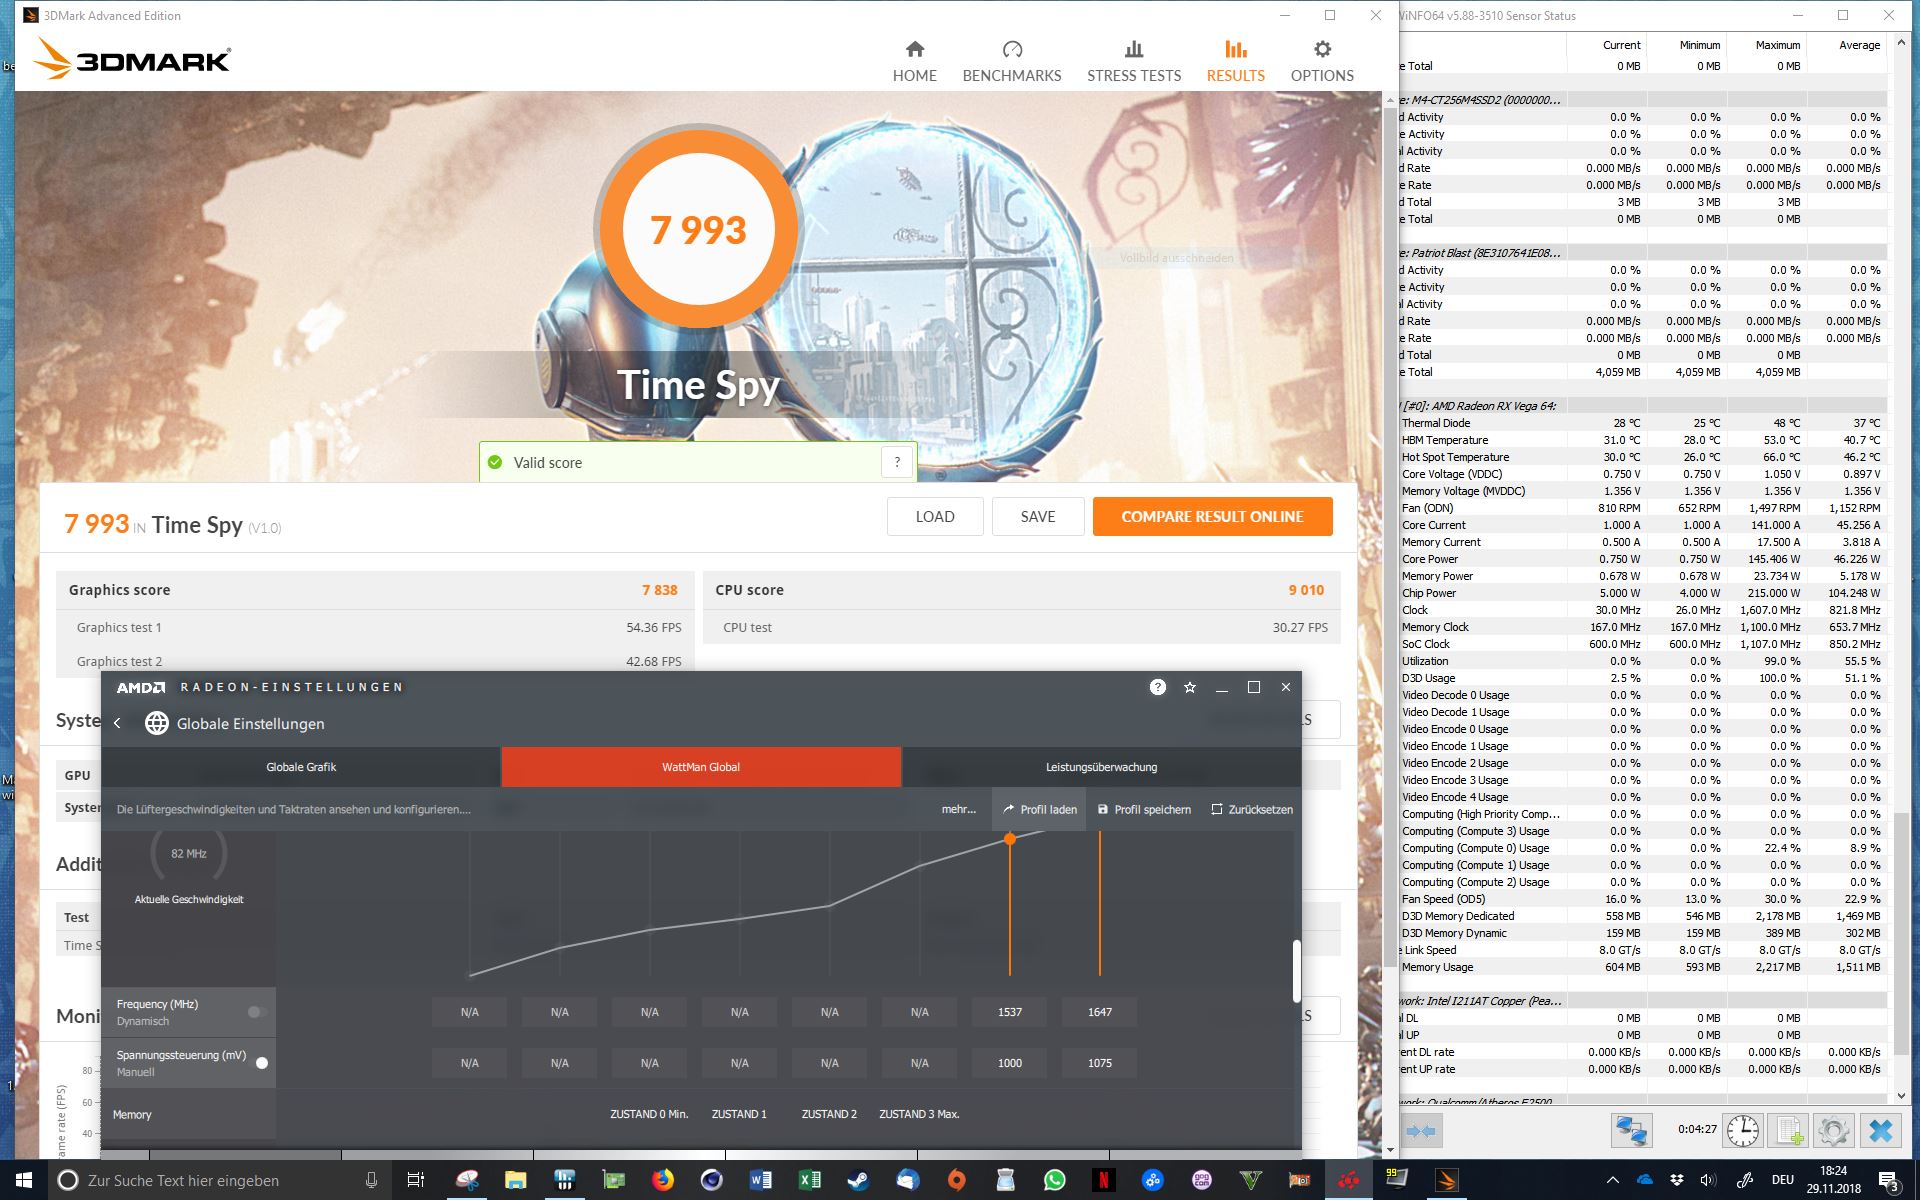Toggle the Frequency (MHz) dynamic switch
1920x1200 pixels.
[x=257, y=1012]
